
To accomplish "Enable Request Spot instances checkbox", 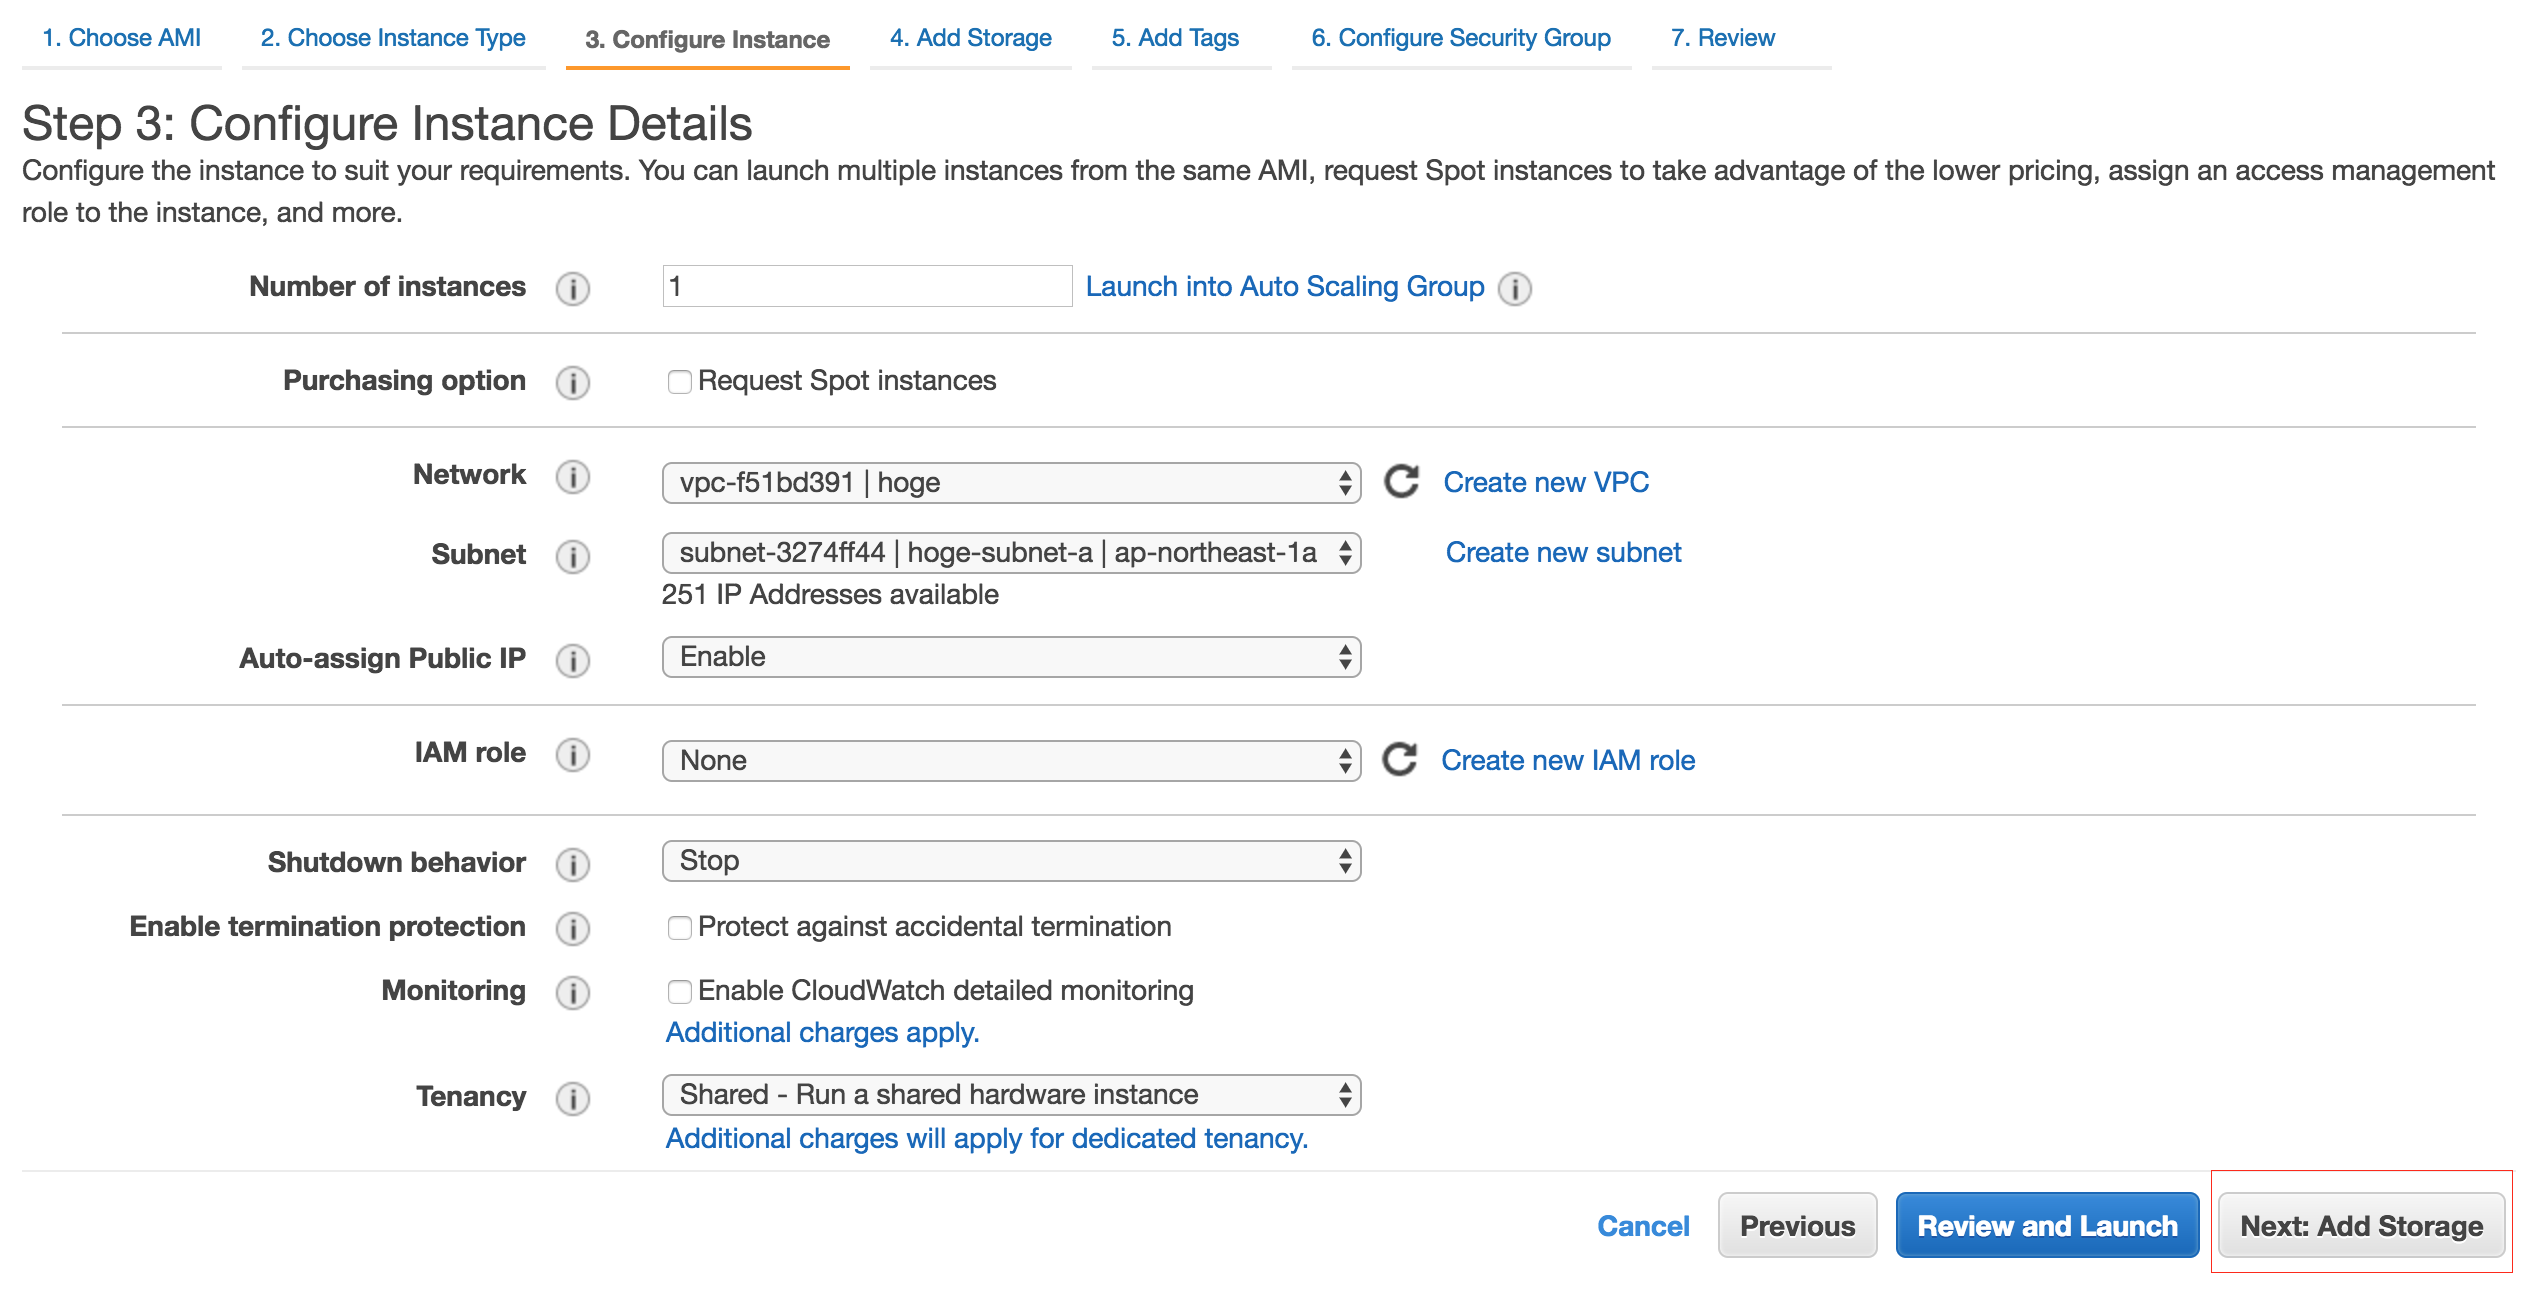I will click(x=680, y=382).
